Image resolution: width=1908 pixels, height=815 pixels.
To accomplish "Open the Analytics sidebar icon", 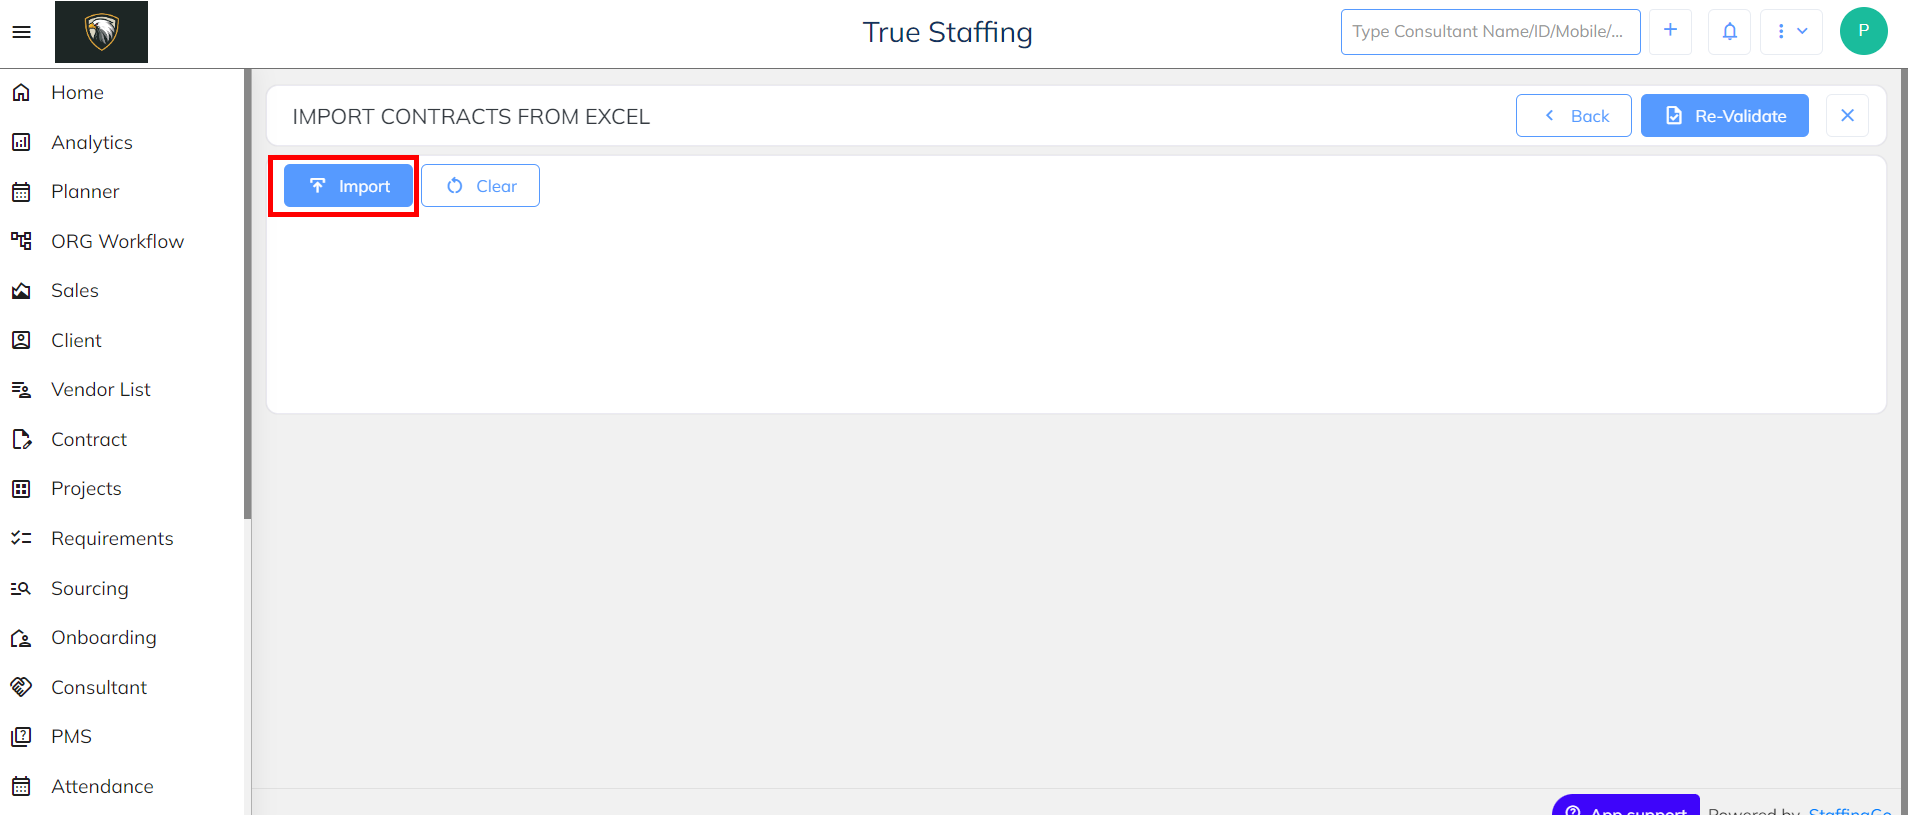I will 21,142.
